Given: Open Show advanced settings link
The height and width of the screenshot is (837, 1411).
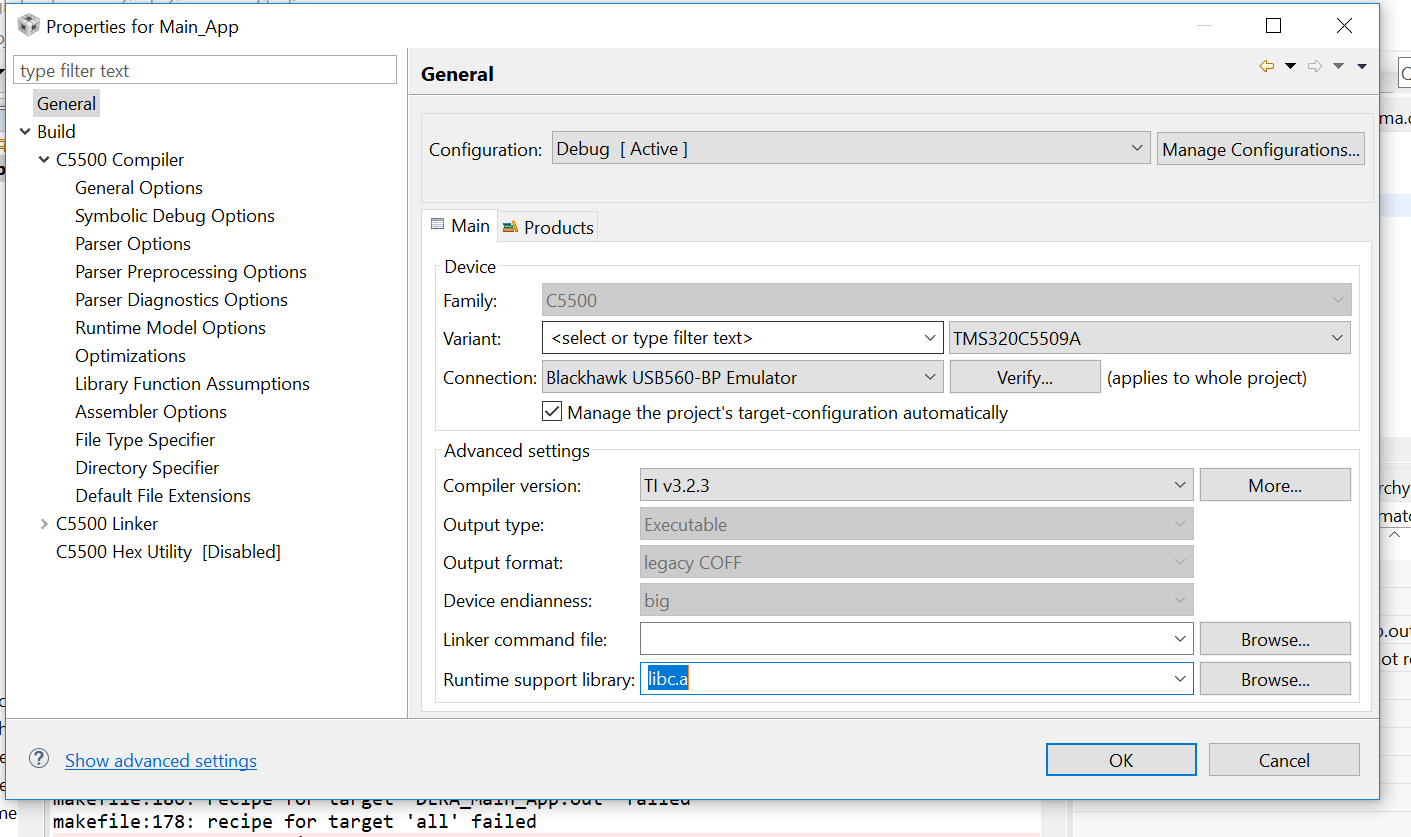Looking at the screenshot, I should pos(161,761).
